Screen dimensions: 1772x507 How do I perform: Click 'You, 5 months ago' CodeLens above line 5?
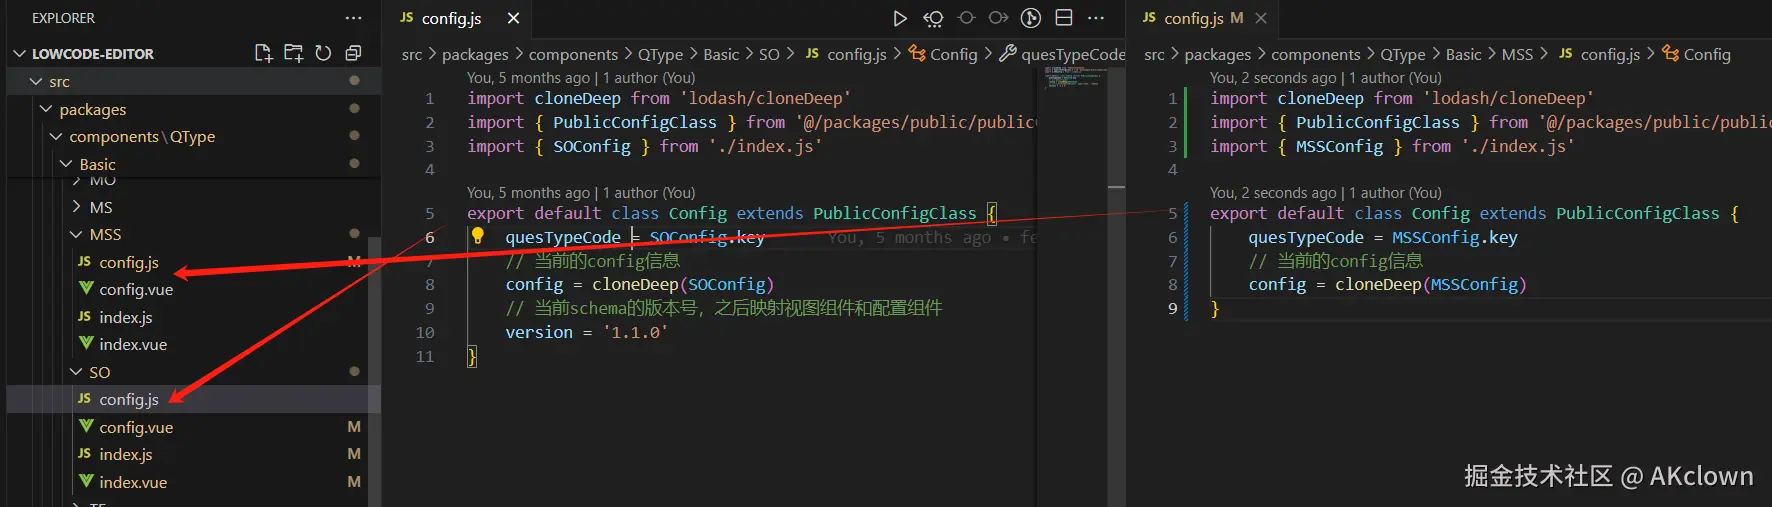(528, 193)
